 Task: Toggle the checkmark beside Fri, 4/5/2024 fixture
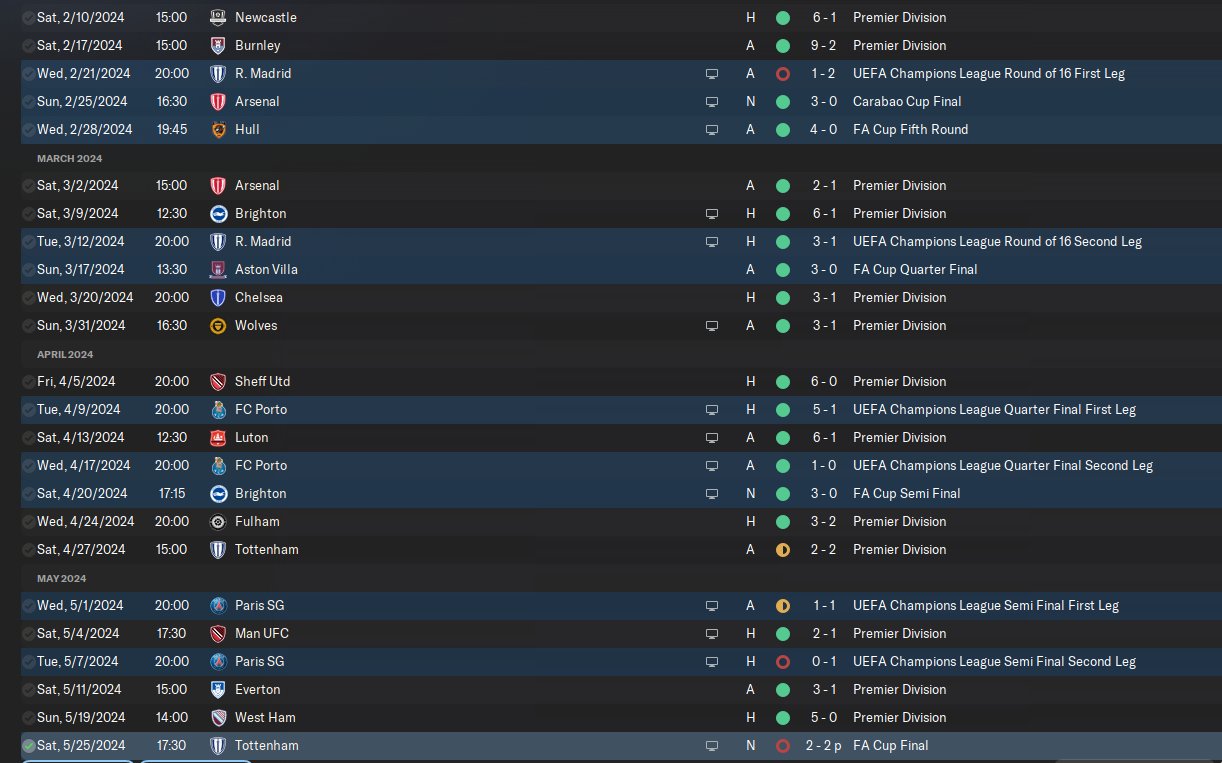(x=28, y=381)
